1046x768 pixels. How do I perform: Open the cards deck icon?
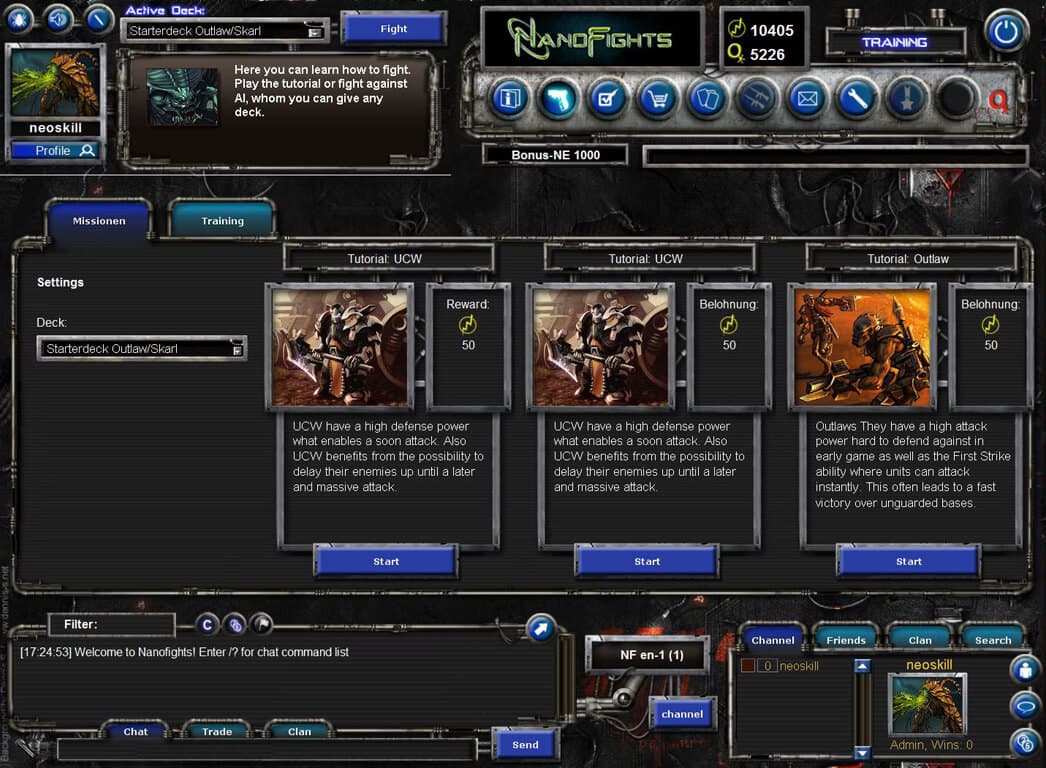click(707, 99)
